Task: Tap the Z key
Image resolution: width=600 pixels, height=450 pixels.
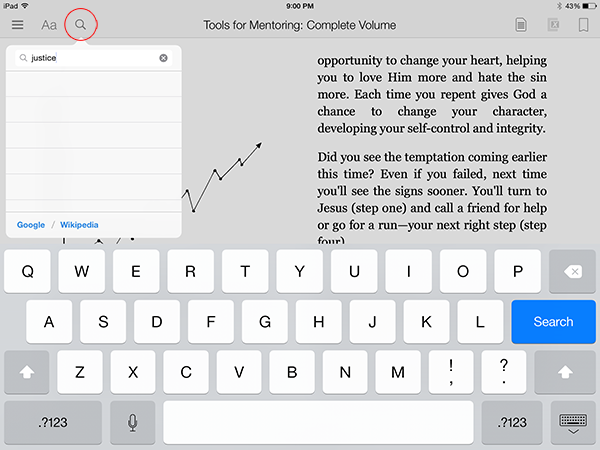Action: [x=80, y=372]
